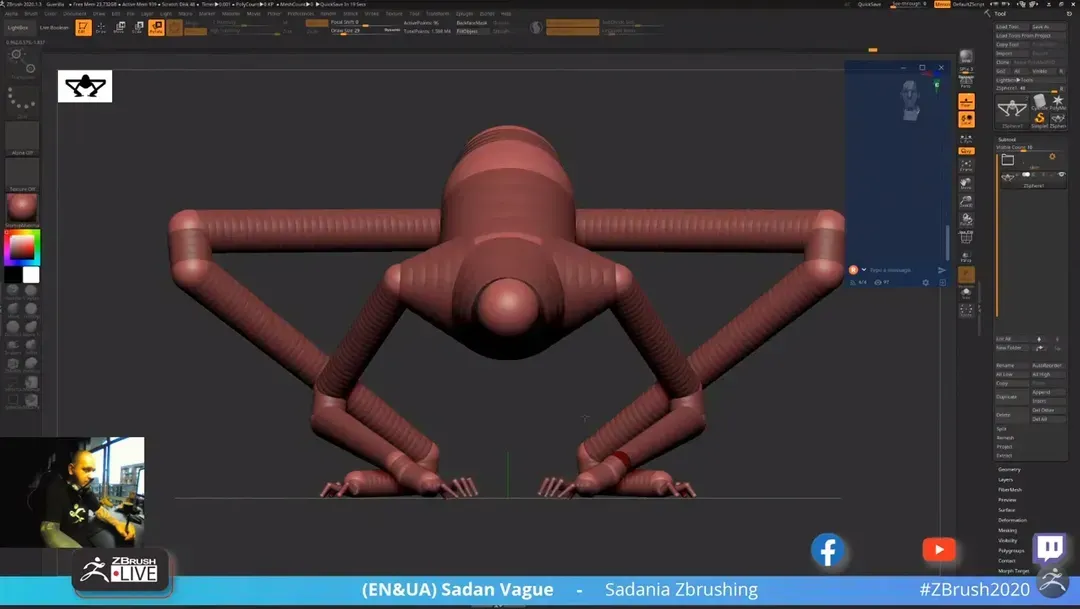Open the Preferences menu
The height and width of the screenshot is (609, 1080).
click(300, 14)
